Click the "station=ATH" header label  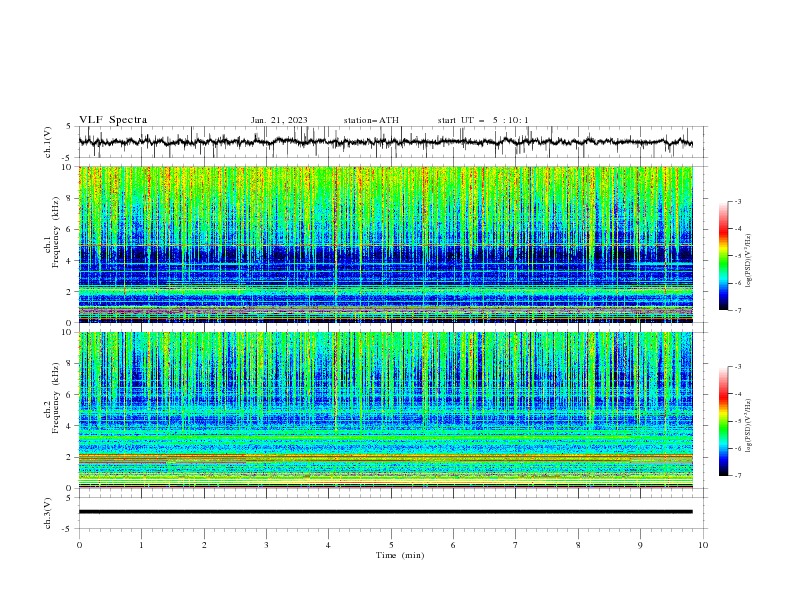pos(371,120)
